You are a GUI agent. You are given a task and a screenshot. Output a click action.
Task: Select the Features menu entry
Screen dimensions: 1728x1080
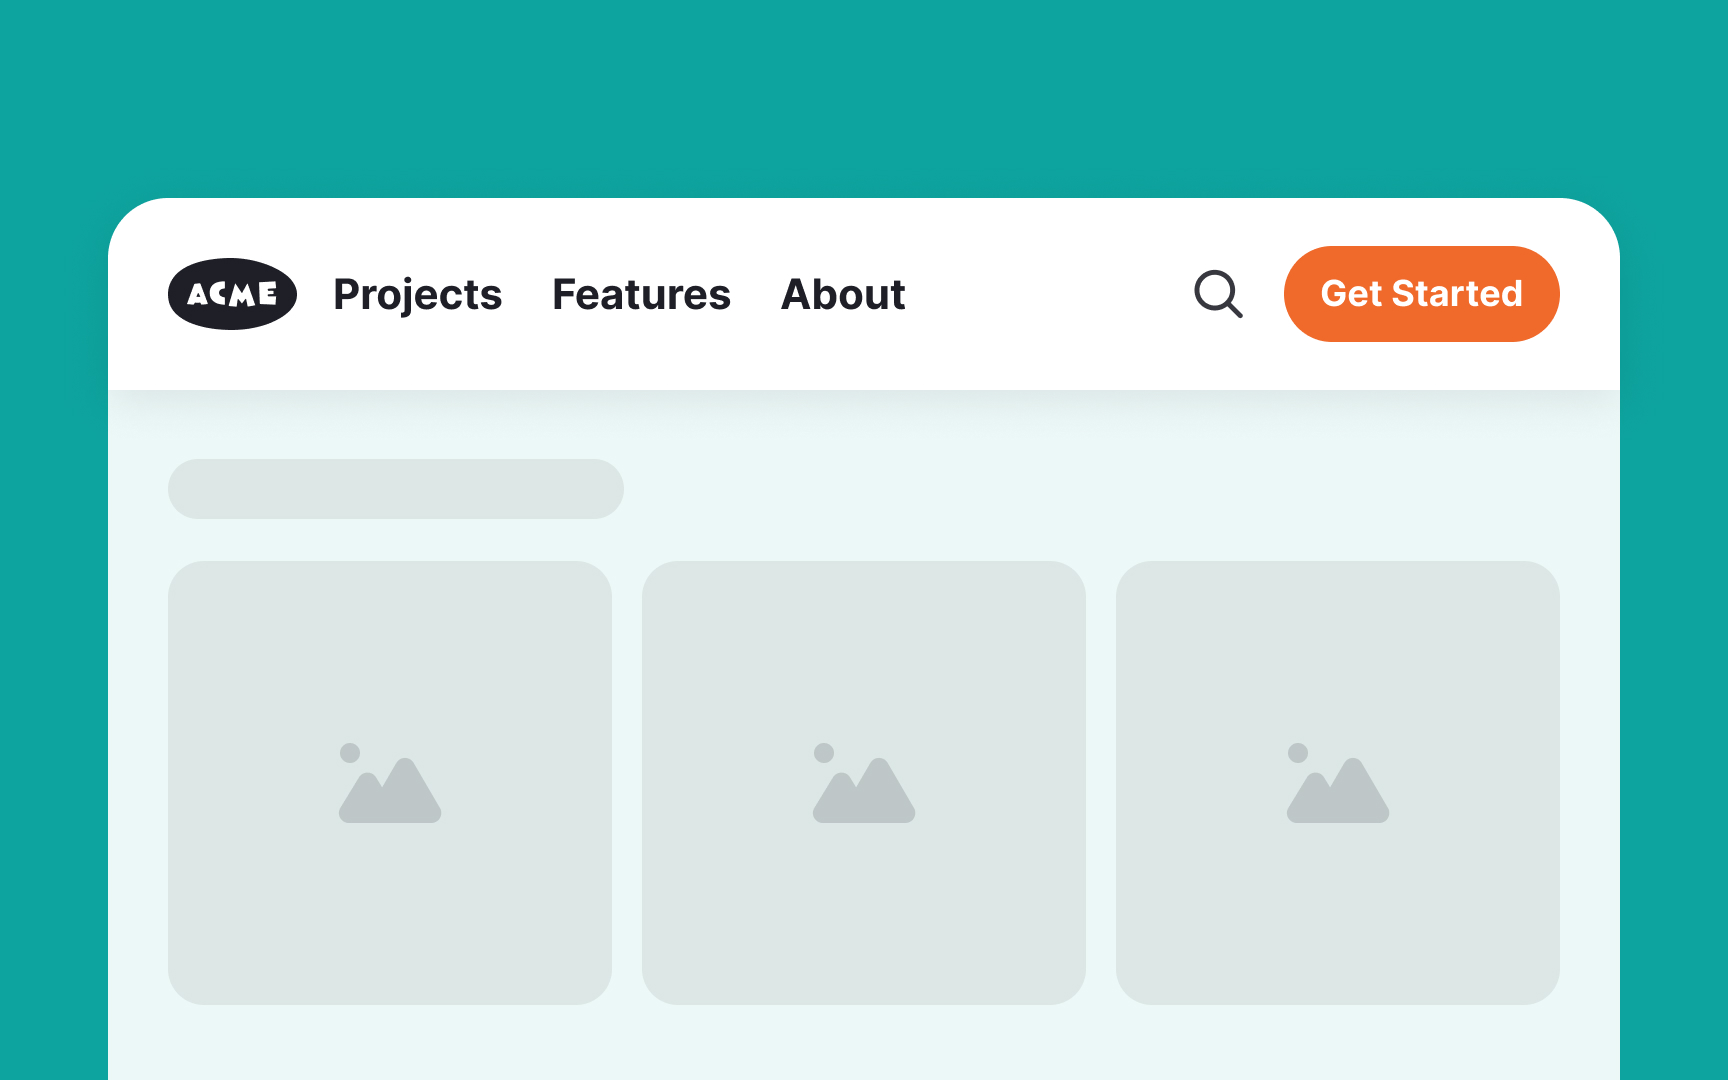(x=641, y=294)
